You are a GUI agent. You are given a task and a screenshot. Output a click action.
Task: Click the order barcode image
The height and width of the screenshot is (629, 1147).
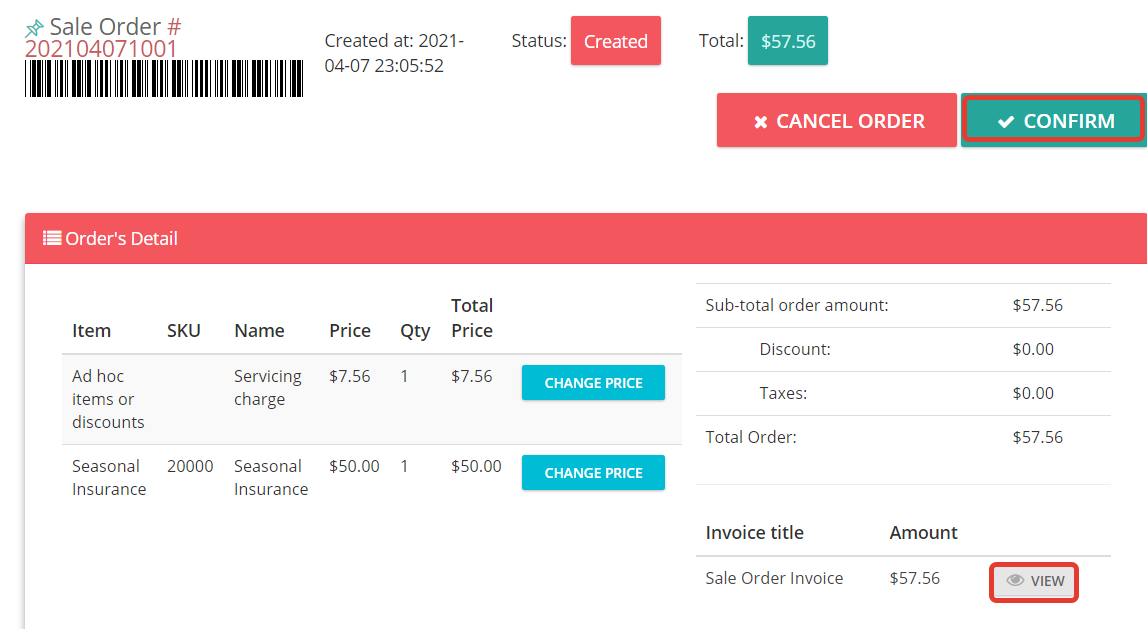164,78
